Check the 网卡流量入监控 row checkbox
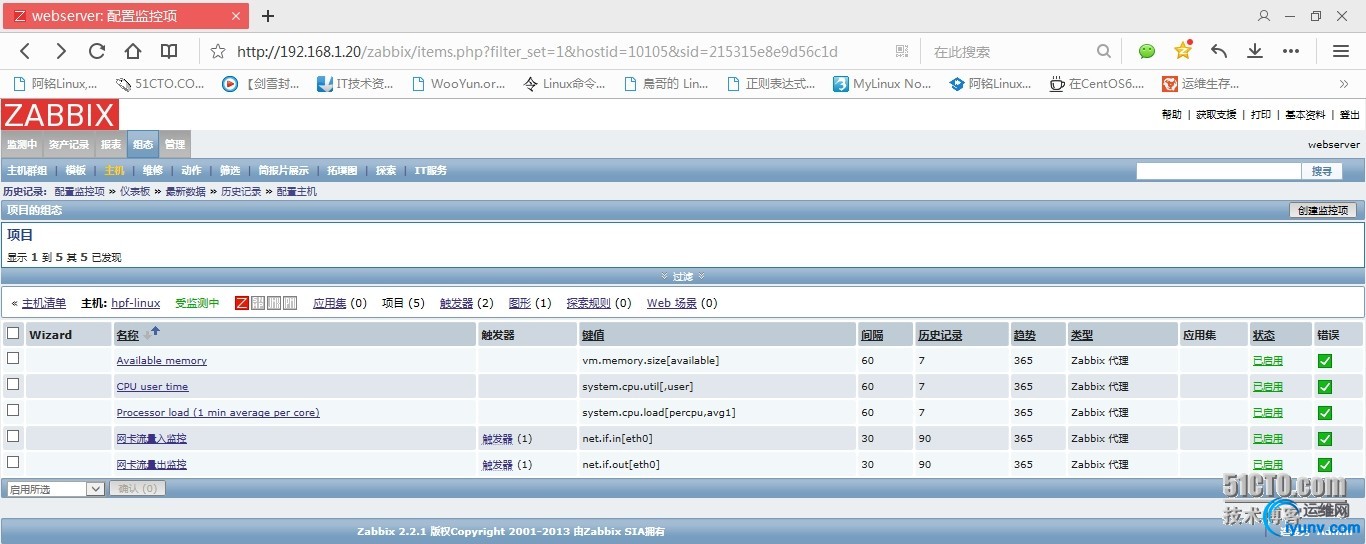1366x544 pixels. (13, 436)
